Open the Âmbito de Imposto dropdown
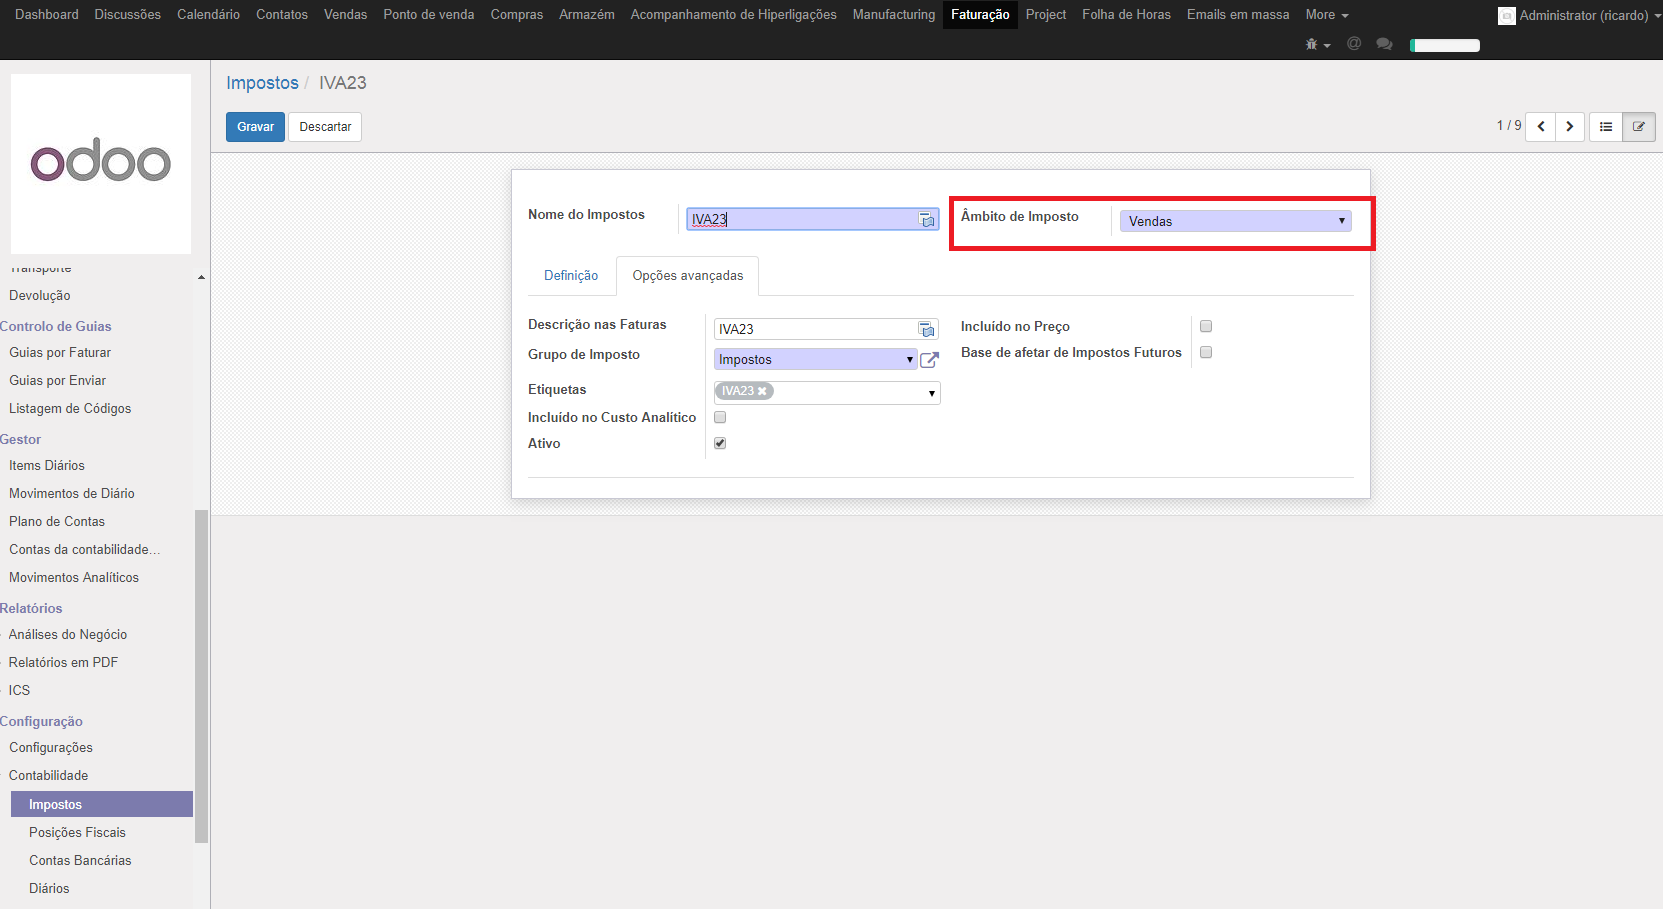The image size is (1663, 909). pos(1235,221)
